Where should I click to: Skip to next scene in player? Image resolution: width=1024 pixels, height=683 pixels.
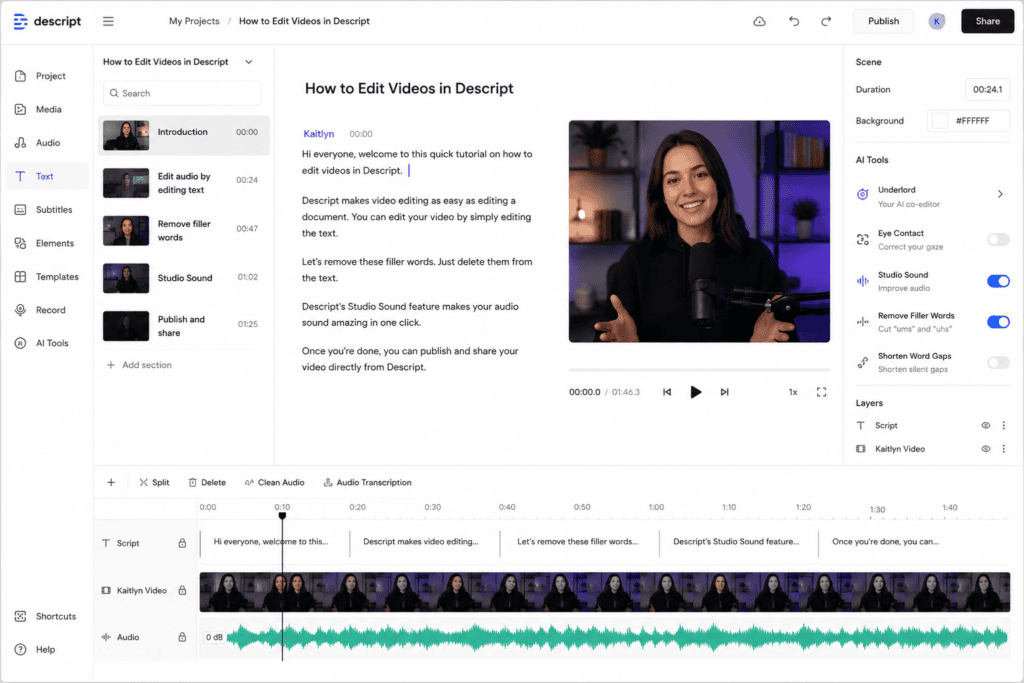[724, 392]
